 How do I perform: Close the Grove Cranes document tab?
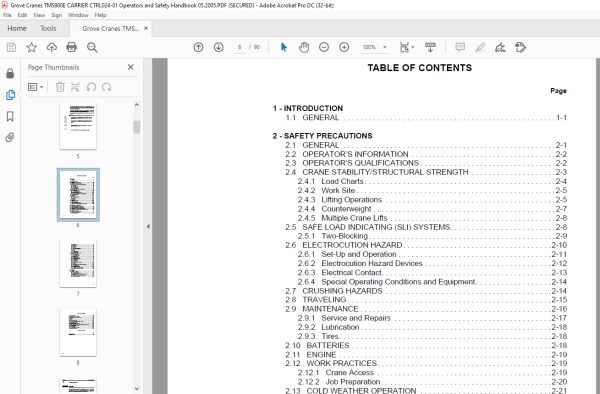(146, 28)
